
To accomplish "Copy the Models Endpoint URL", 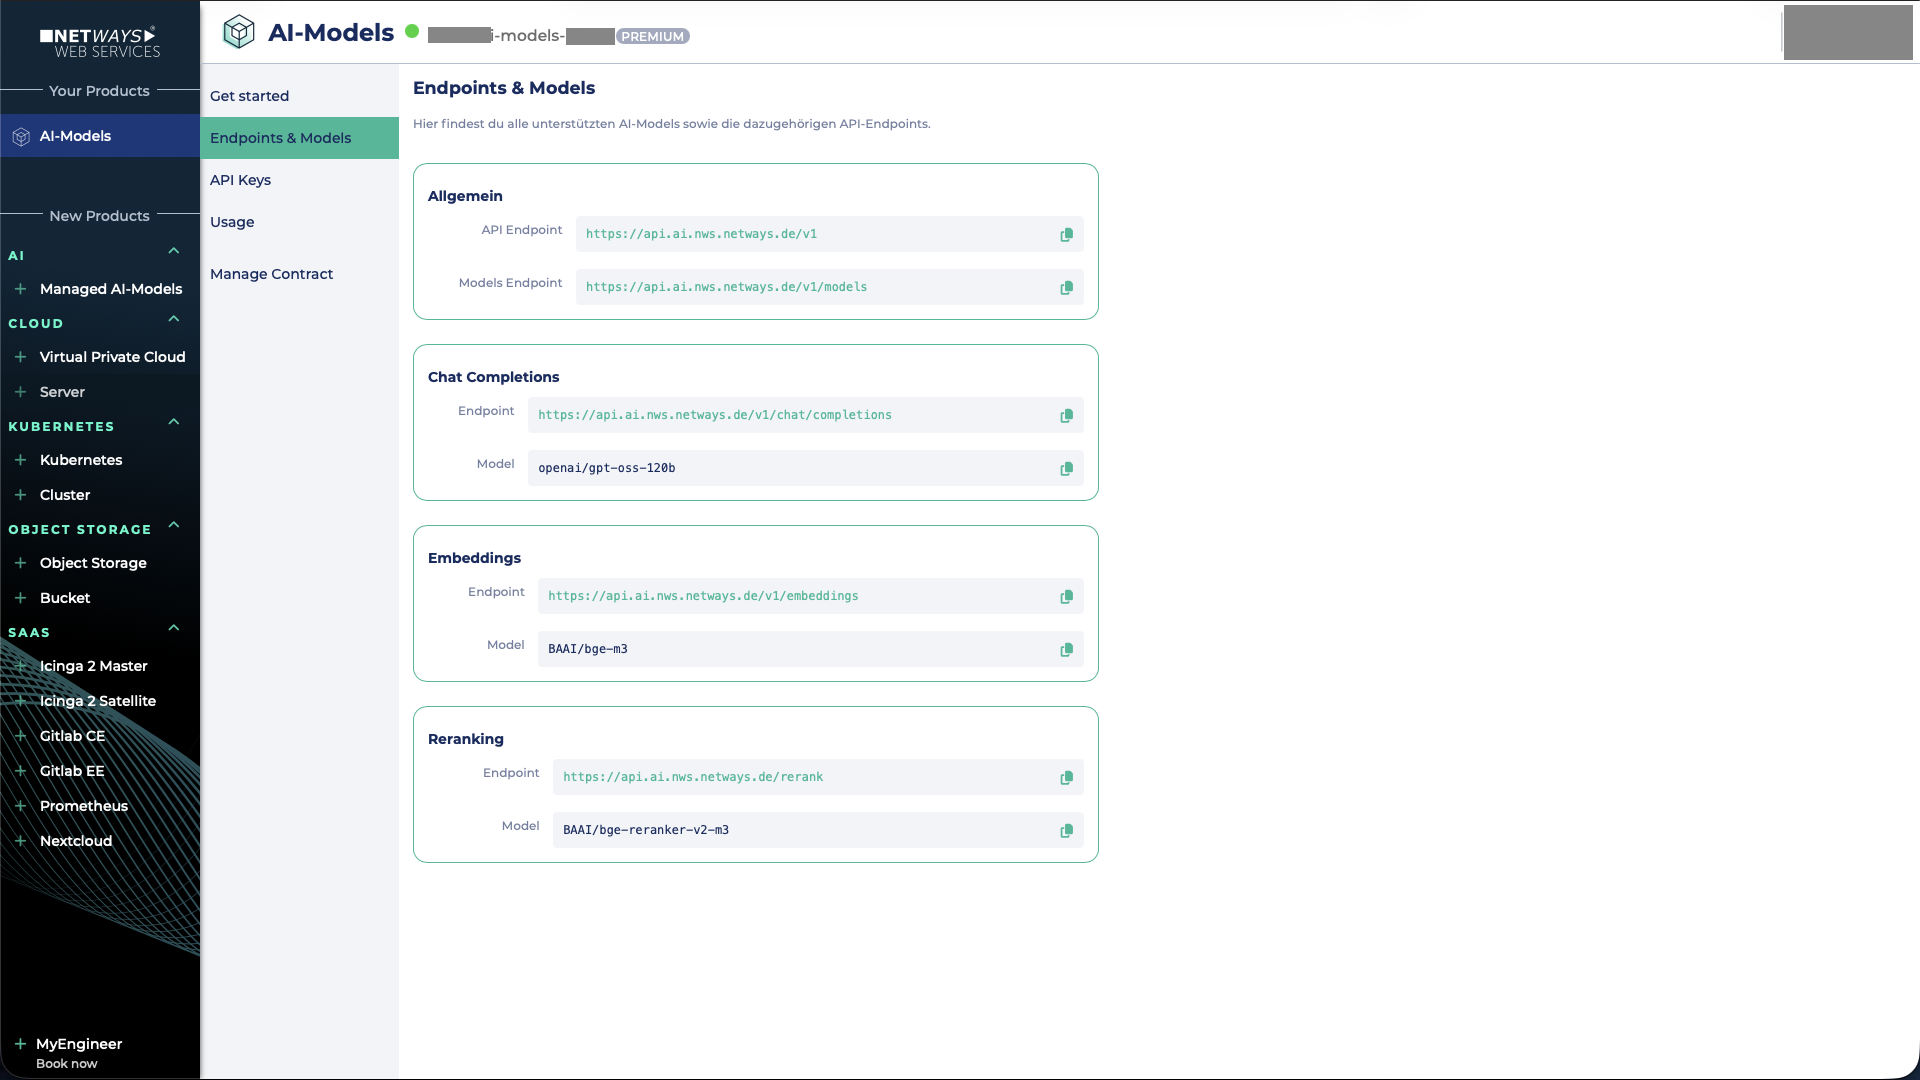I will [x=1066, y=287].
